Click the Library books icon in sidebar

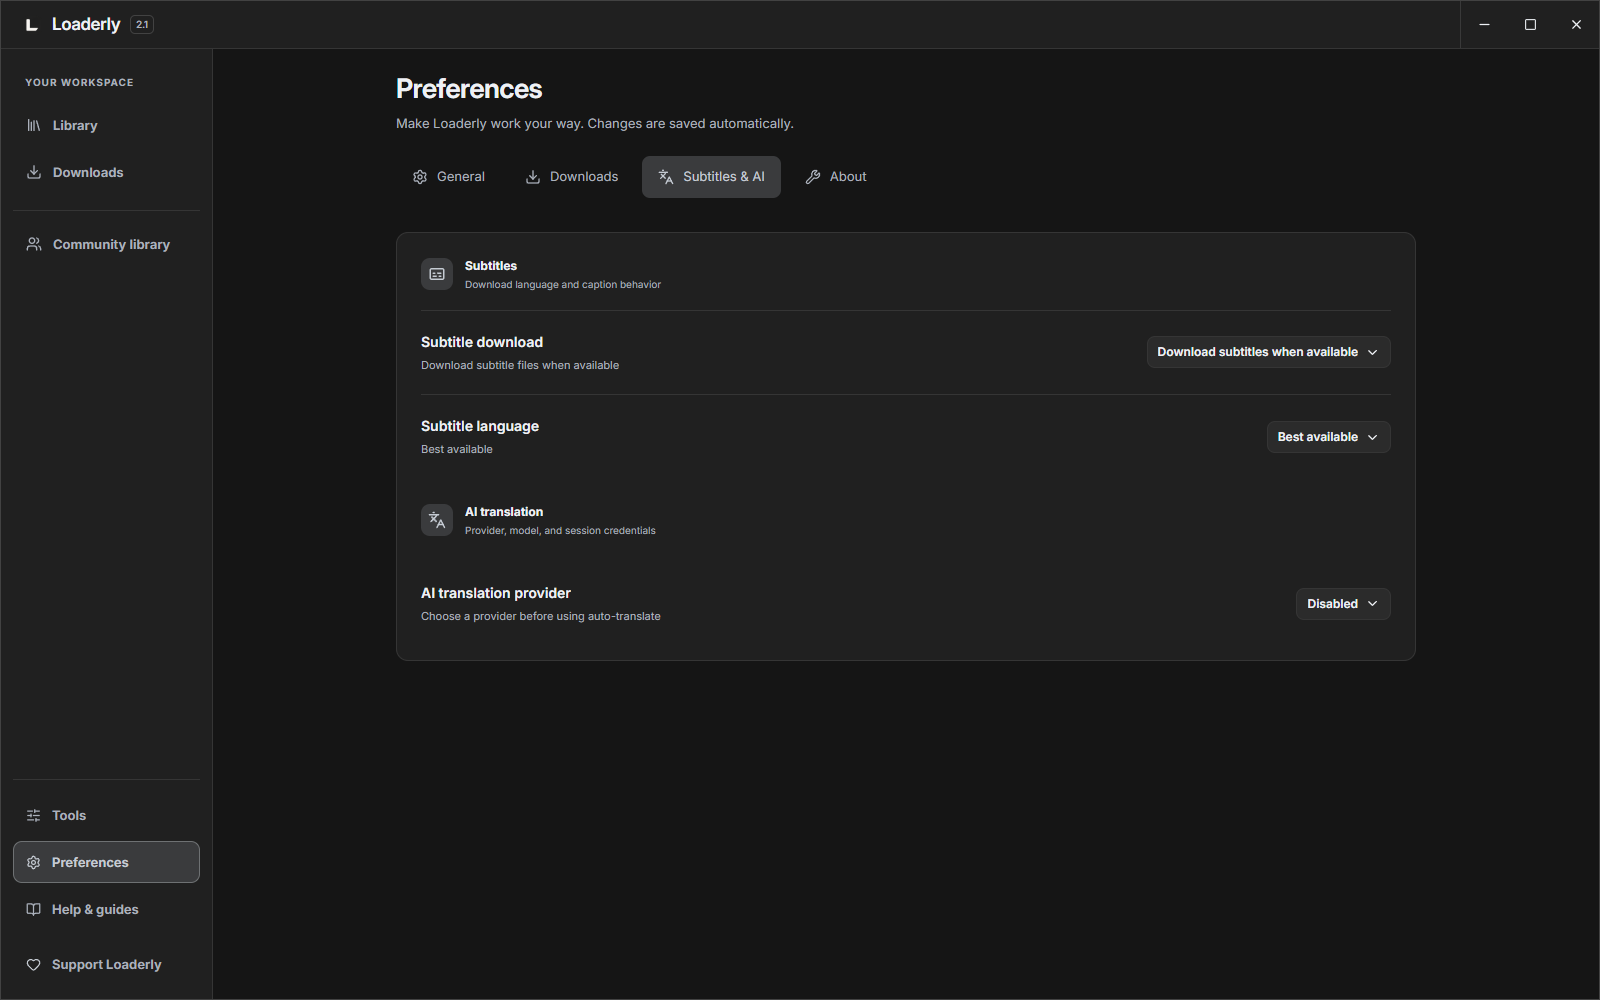tap(34, 125)
